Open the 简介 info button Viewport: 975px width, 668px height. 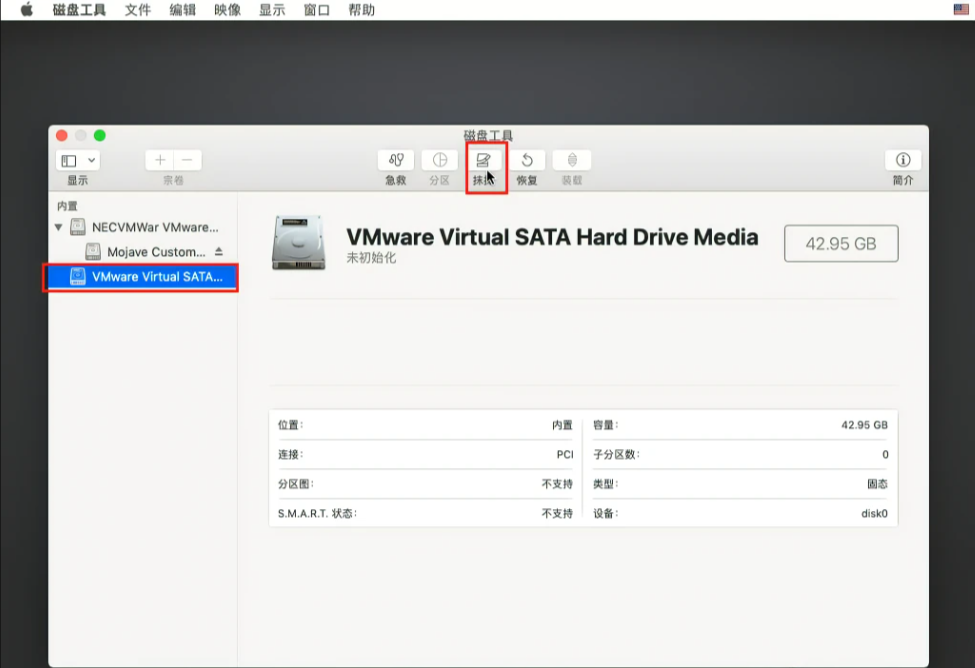[x=903, y=160]
